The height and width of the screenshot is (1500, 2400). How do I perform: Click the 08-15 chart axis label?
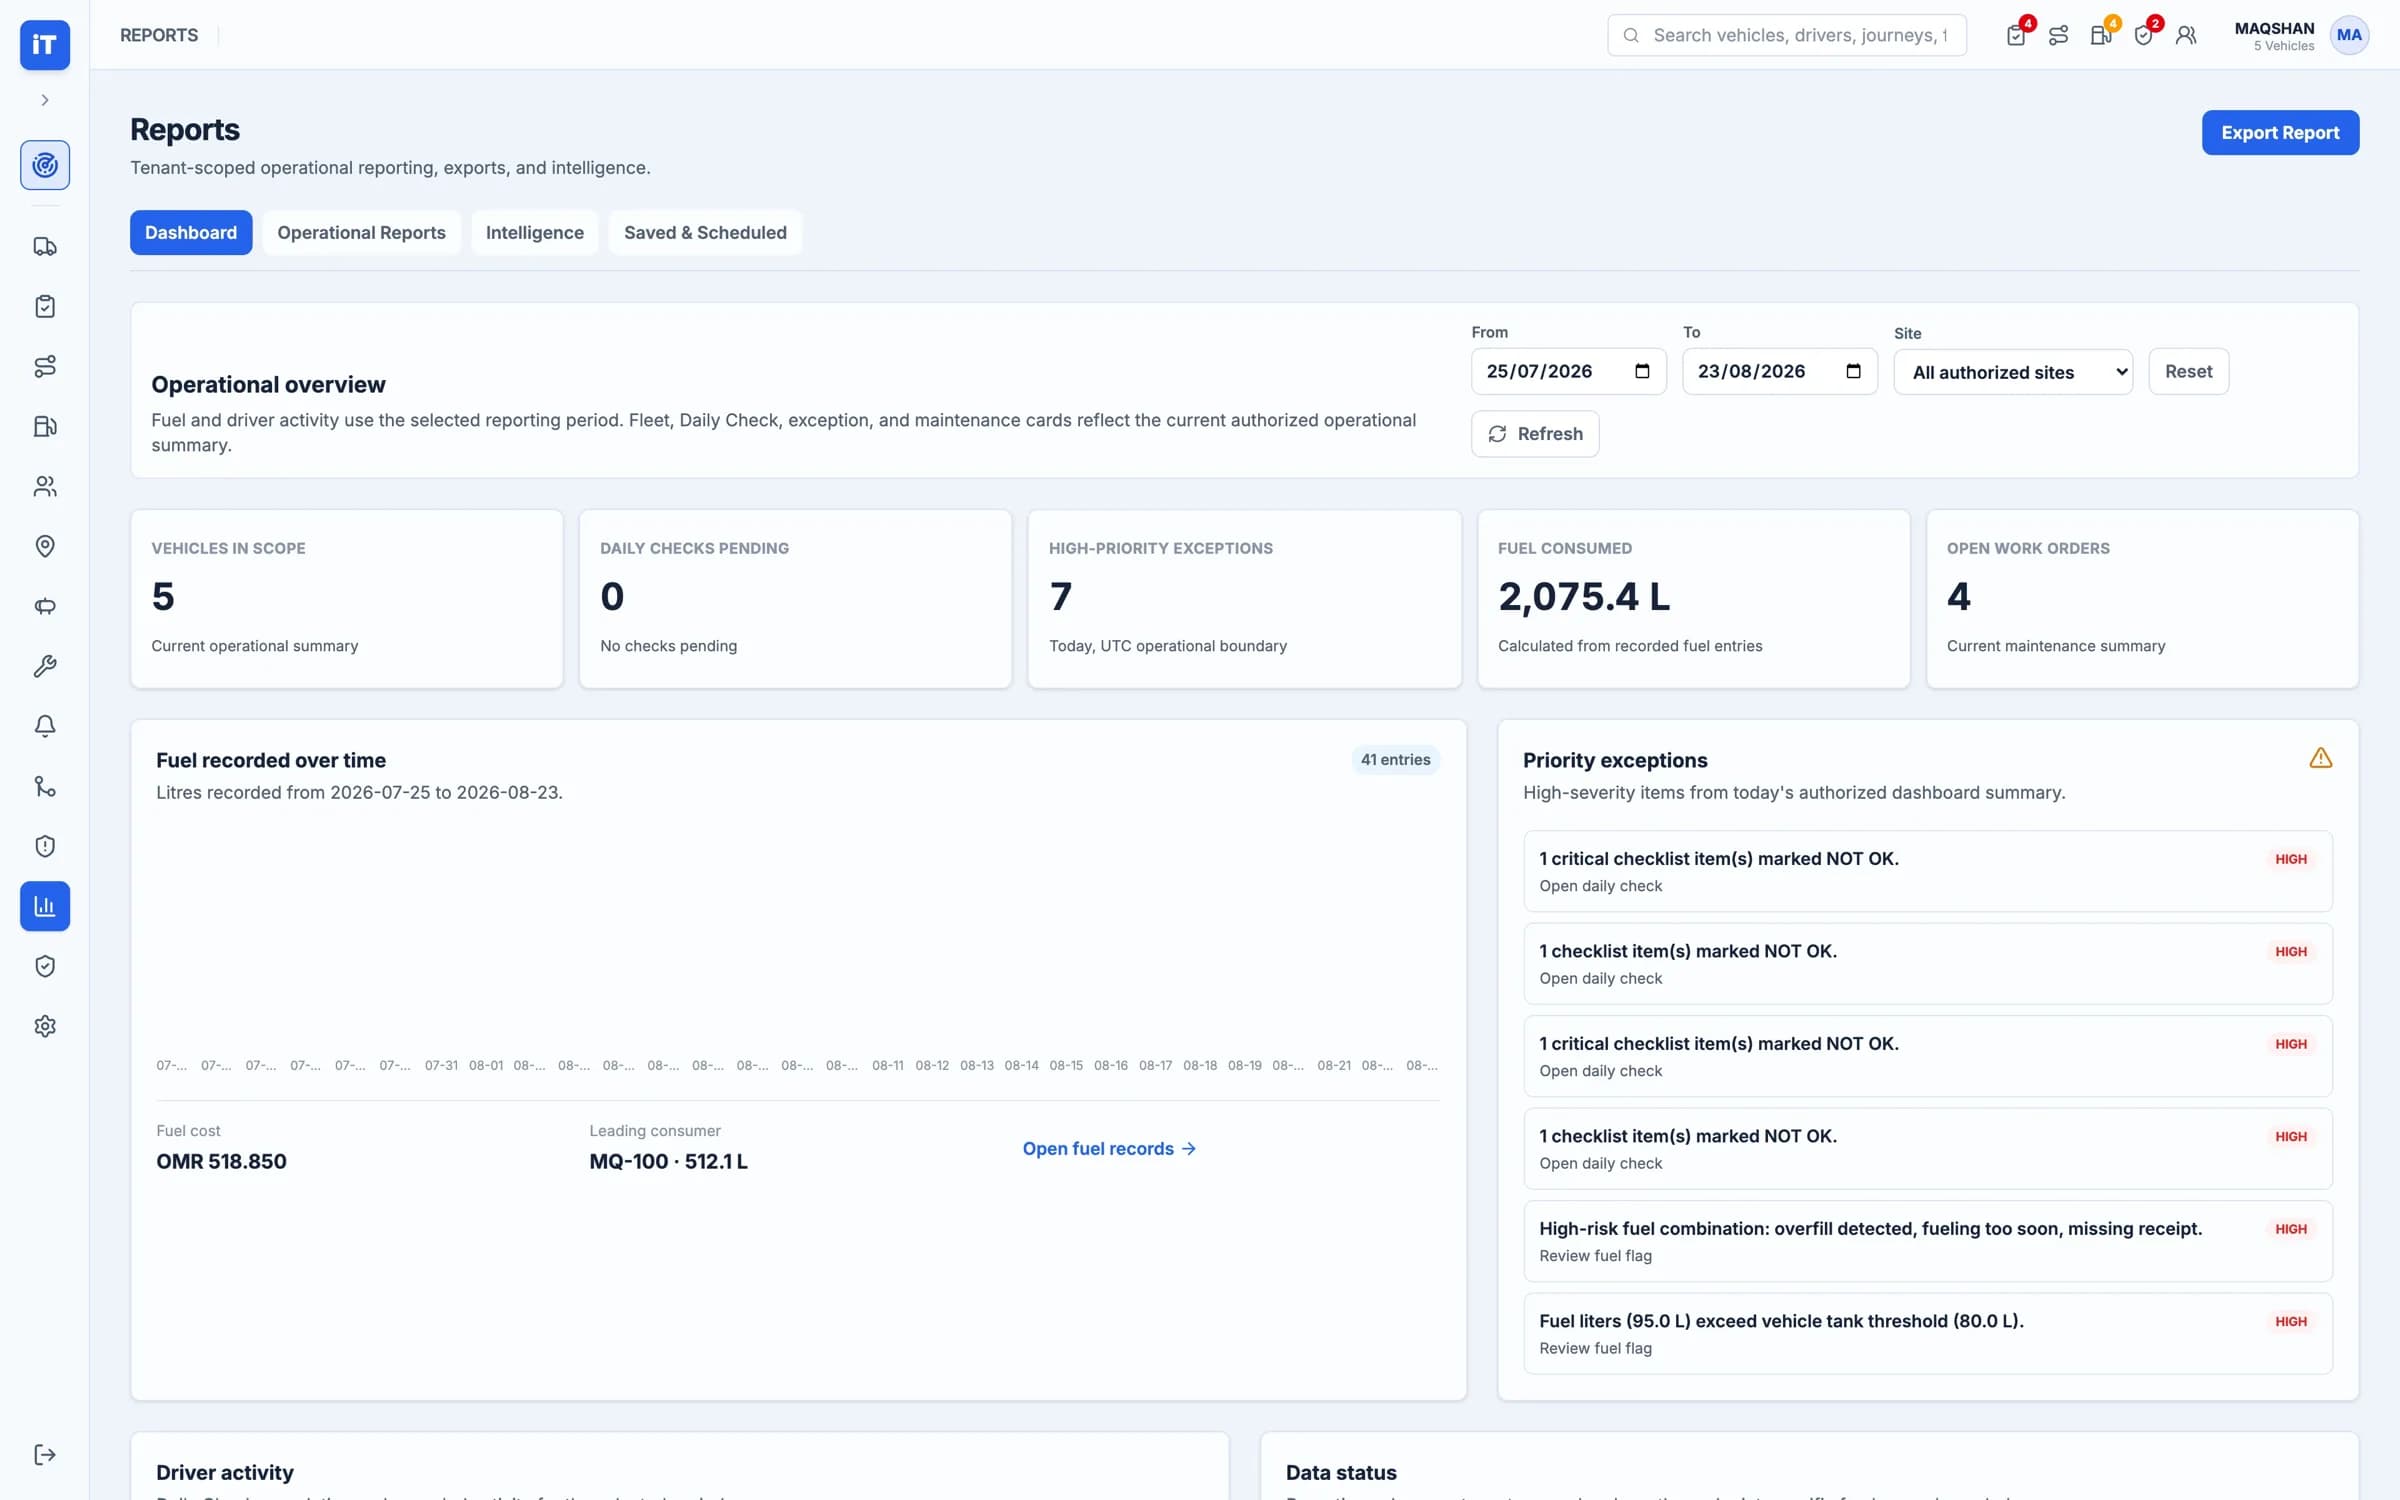pyautogui.click(x=1066, y=1065)
